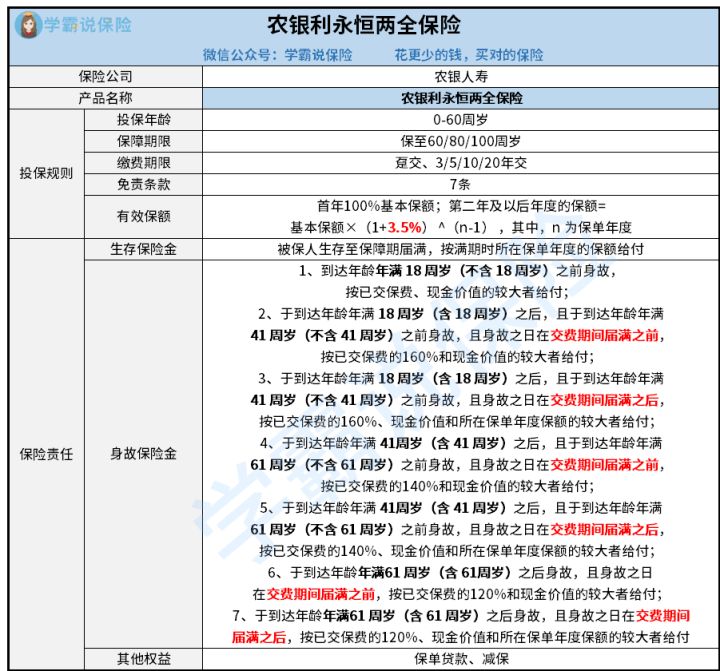
Task: Click the slogan 花更少的钱，买对的保险
Action: pyautogui.click(x=469, y=55)
